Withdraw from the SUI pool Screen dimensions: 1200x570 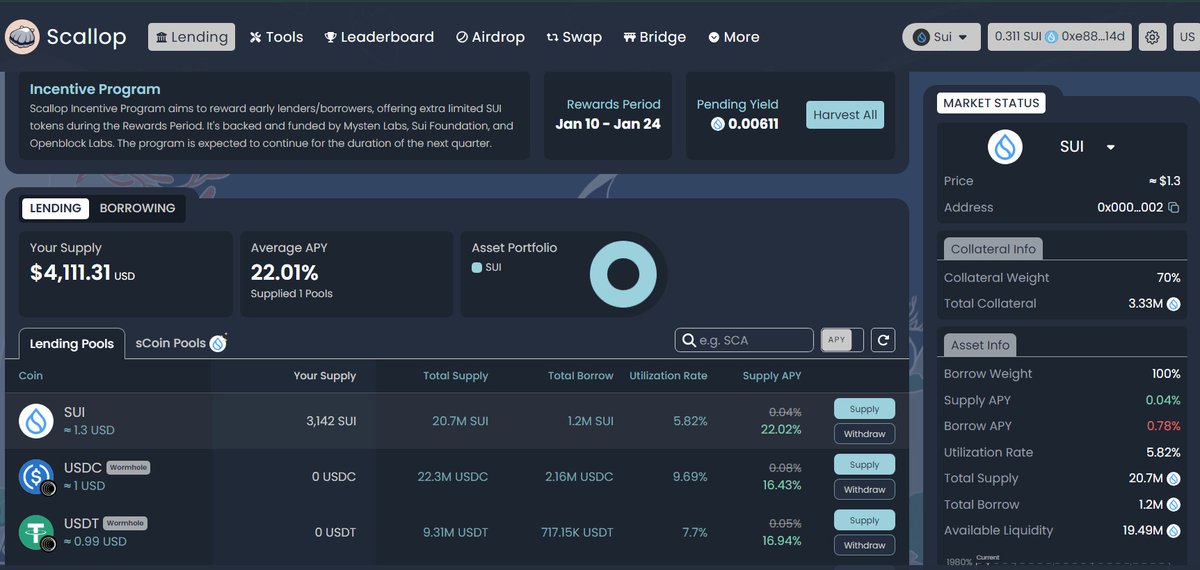[x=864, y=434]
